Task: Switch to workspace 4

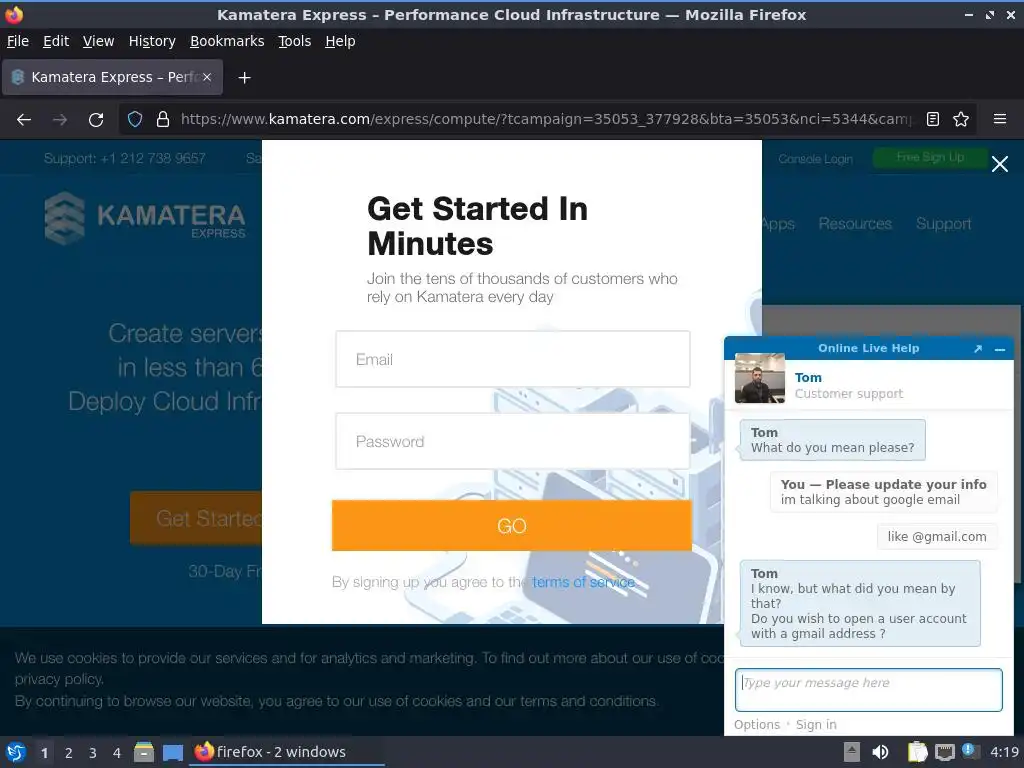Action: click(117, 753)
